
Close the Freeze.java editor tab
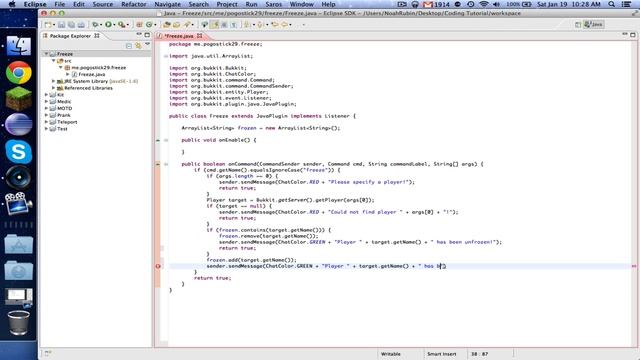click(x=199, y=36)
